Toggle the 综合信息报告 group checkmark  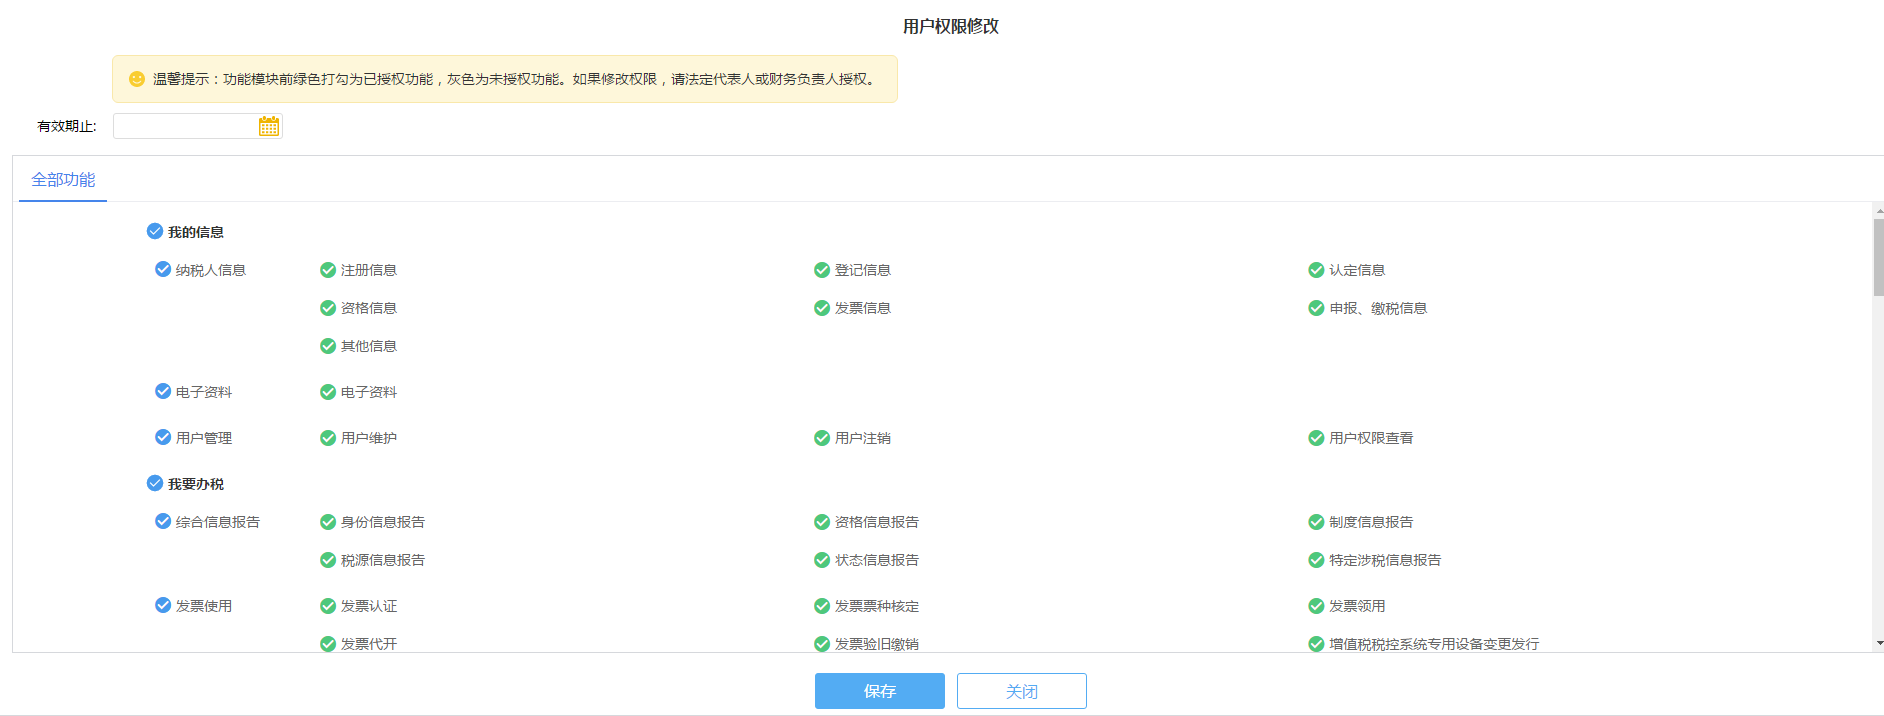pyautogui.click(x=163, y=521)
